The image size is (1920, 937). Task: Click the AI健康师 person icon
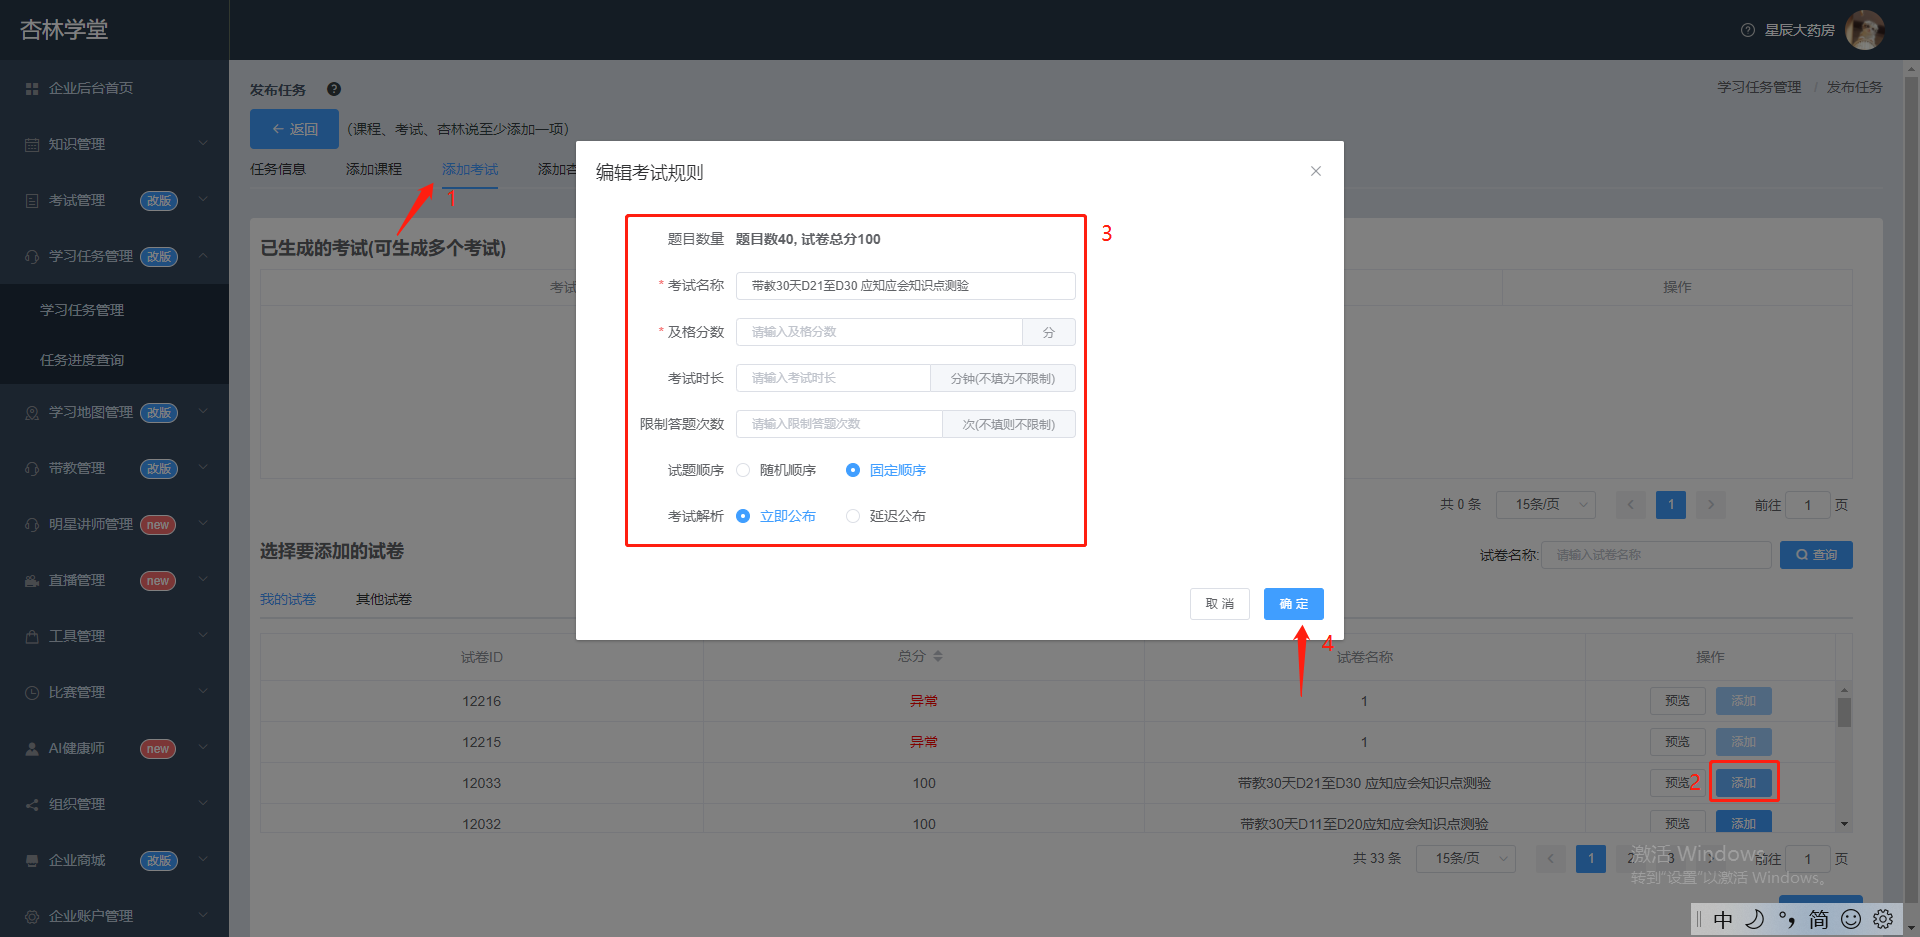(32, 749)
